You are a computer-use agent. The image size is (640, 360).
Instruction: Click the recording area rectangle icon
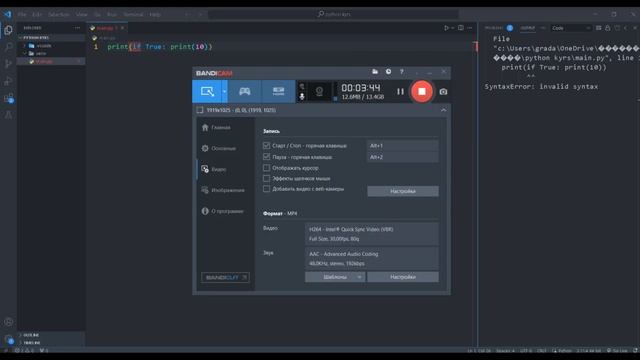(200, 110)
